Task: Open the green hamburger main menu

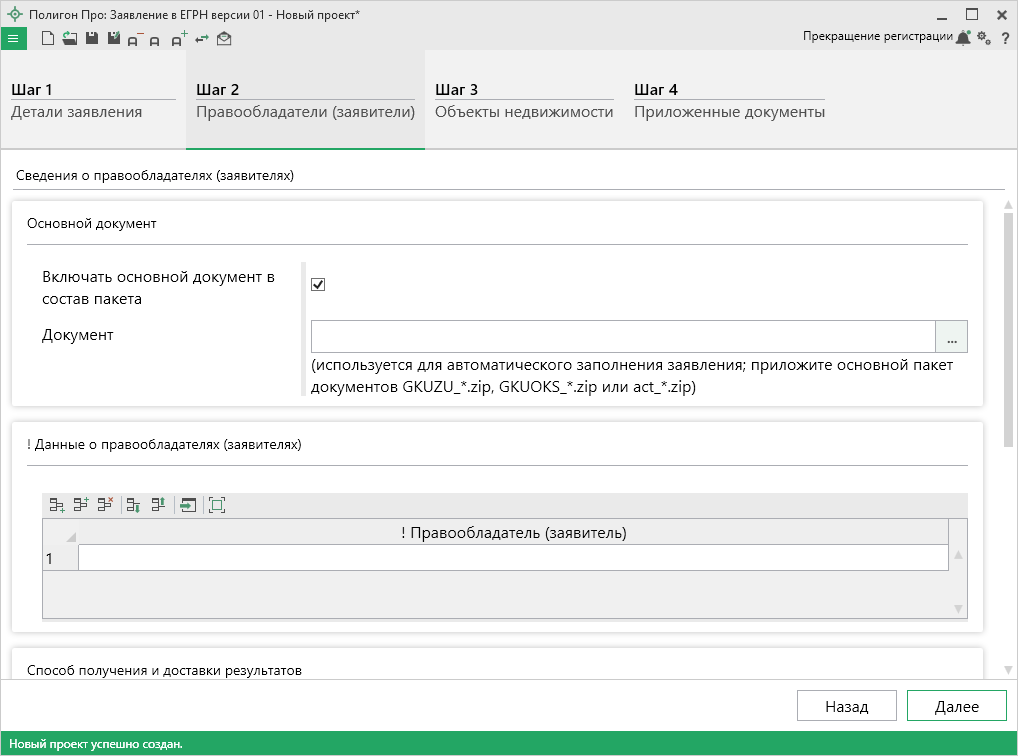Action: pyautogui.click(x=13, y=39)
